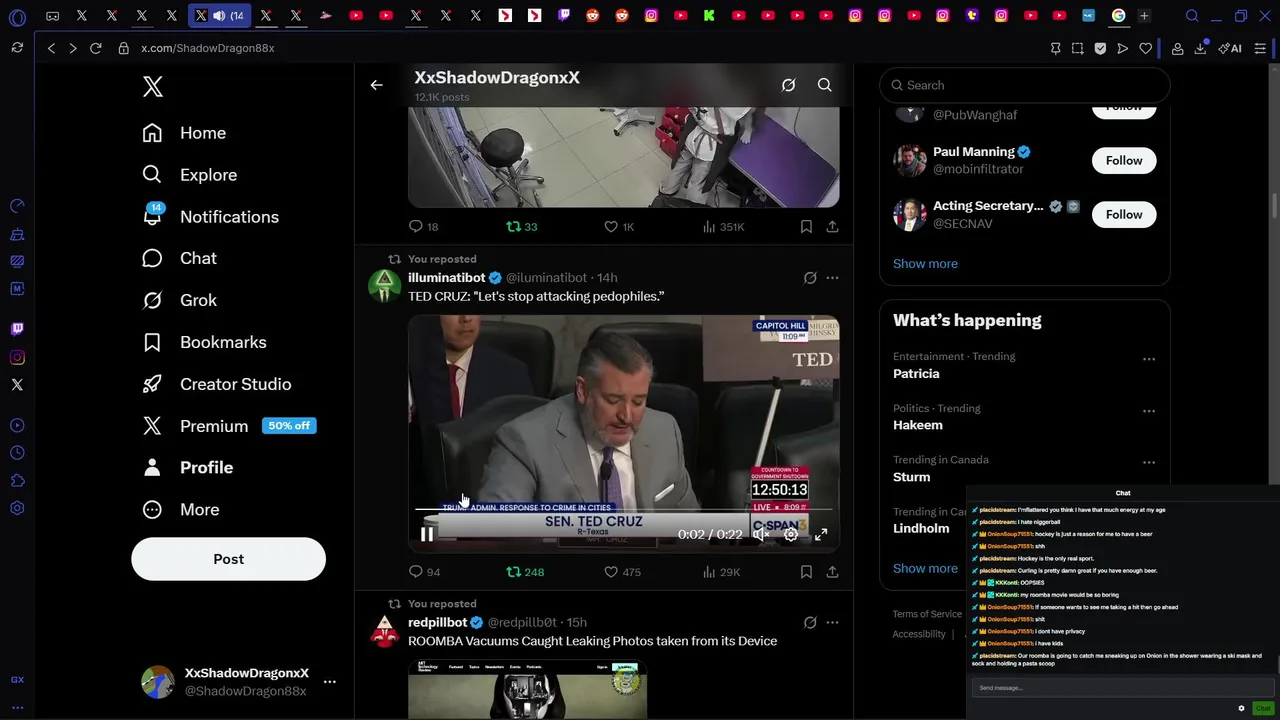Open the X logo home icon
The height and width of the screenshot is (720, 1280).
coord(153,87)
